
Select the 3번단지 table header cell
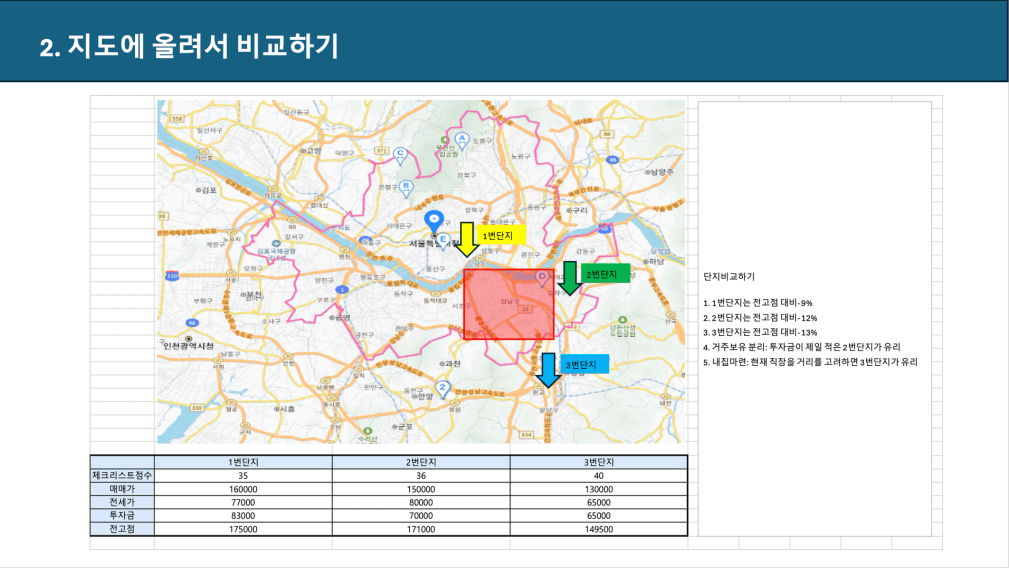(x=598, y=462)
